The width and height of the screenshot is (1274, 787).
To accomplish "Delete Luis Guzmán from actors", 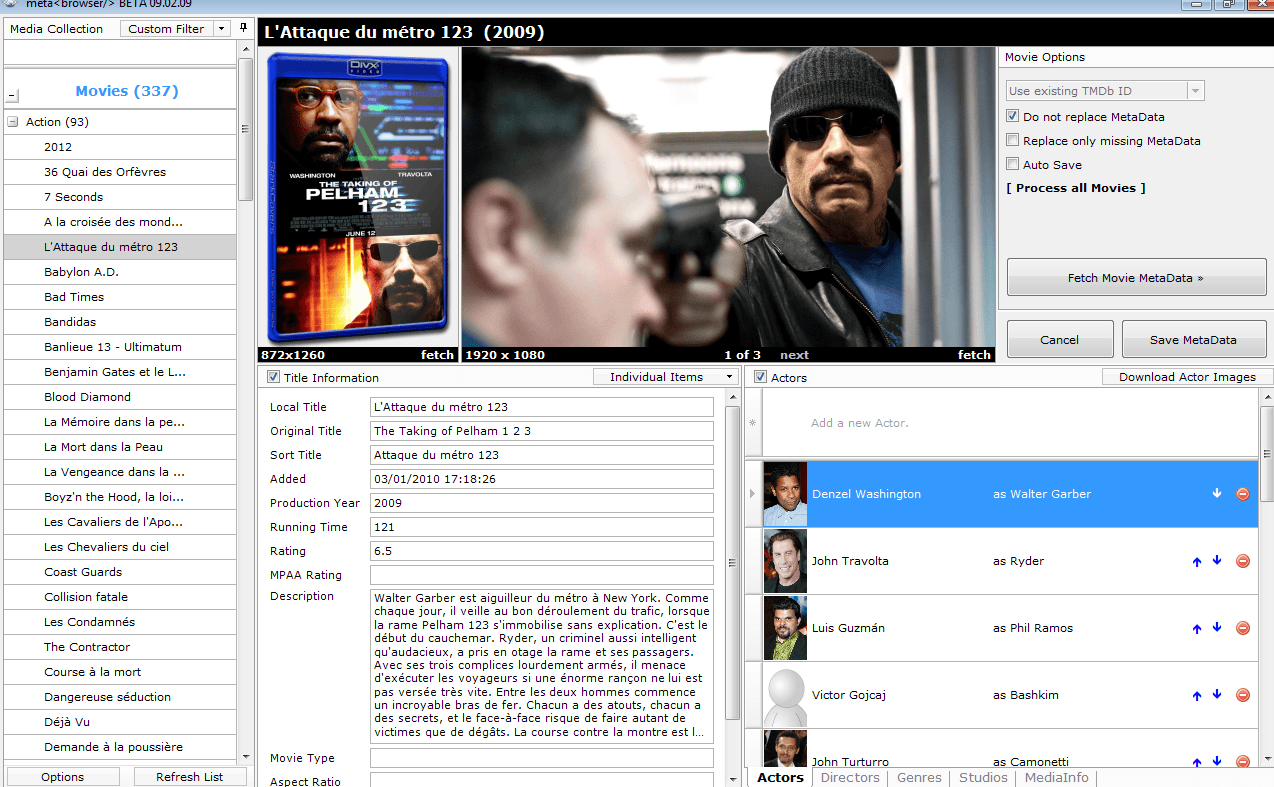I will pos(1243,628).
